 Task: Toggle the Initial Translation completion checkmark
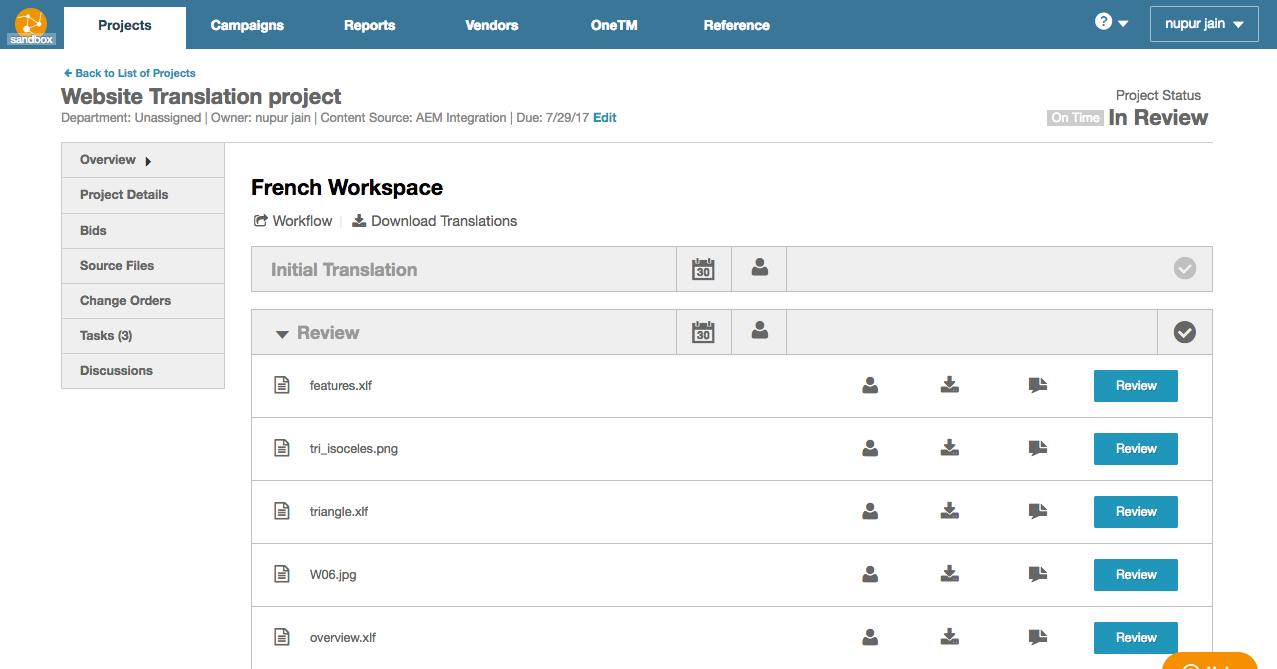coord(1184,269)
